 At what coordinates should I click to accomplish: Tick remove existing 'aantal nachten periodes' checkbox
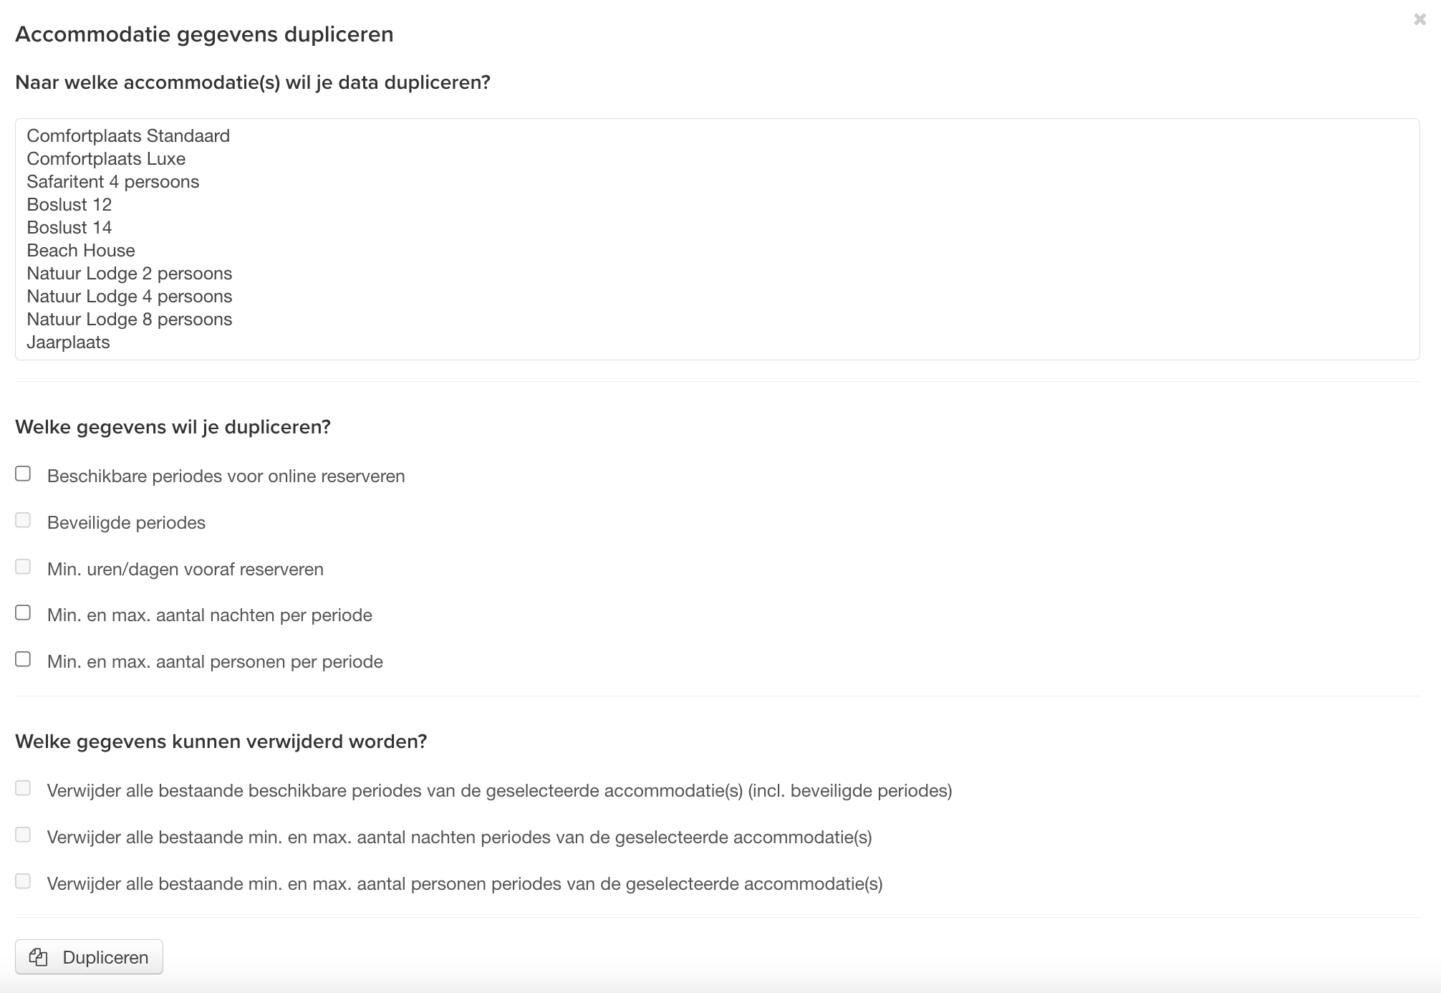23,835
